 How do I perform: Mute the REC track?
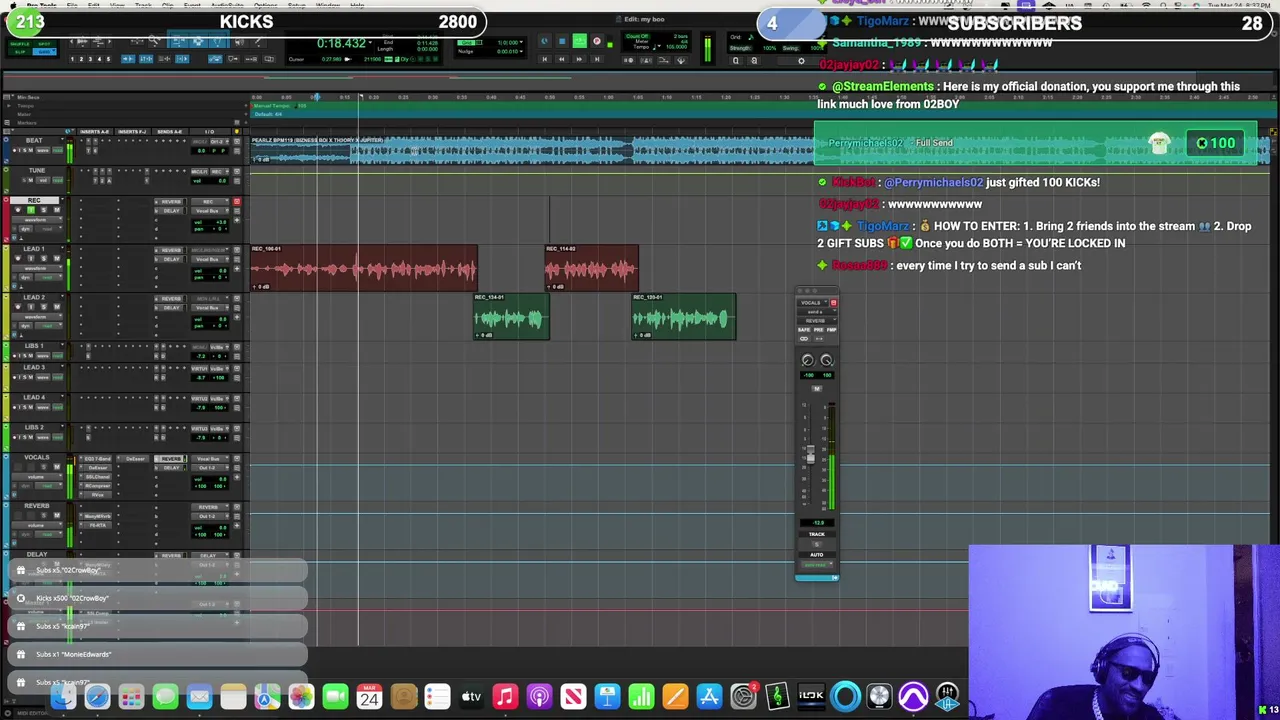point(57,210)
